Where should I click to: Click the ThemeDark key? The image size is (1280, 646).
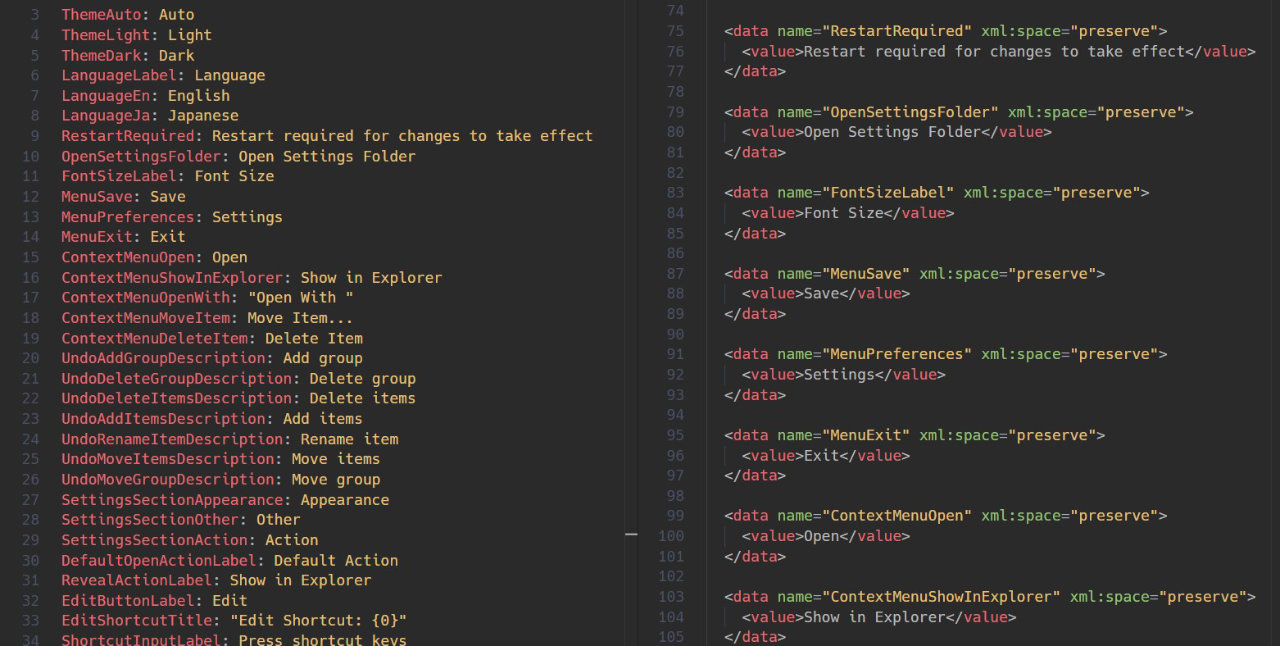[x=101, y=55]
